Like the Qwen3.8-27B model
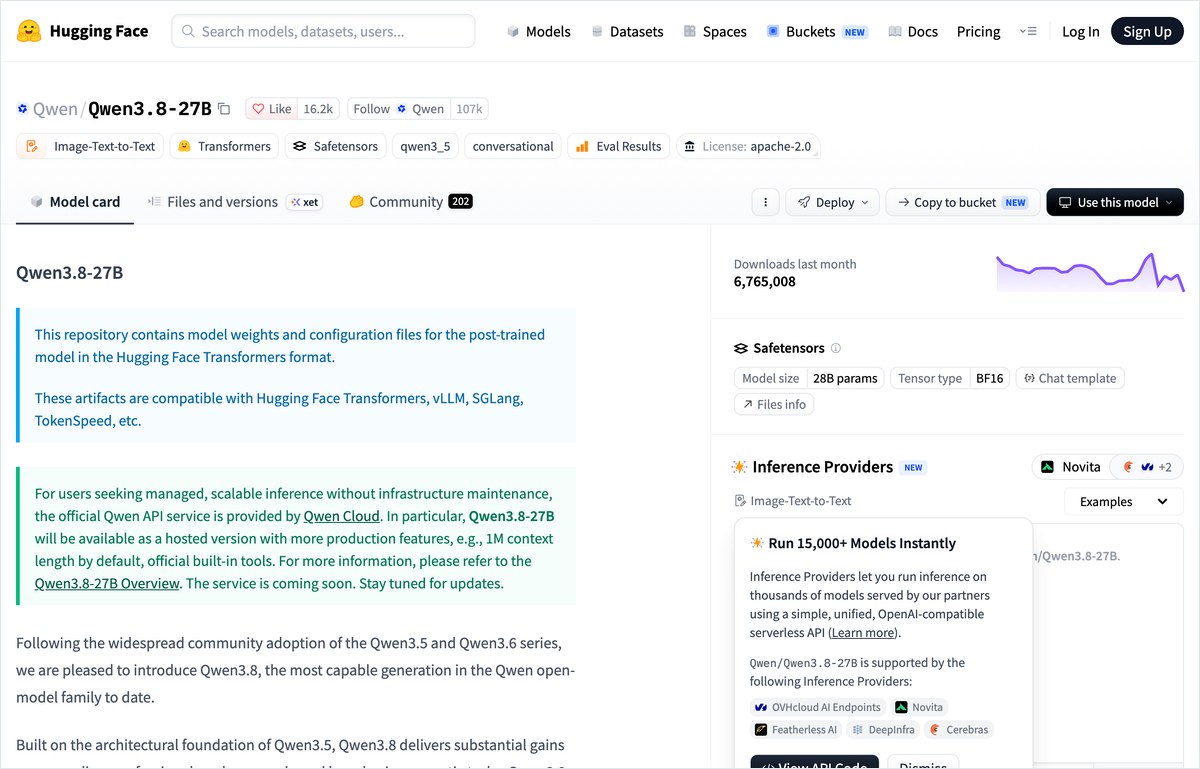 (x=271, y=109)
